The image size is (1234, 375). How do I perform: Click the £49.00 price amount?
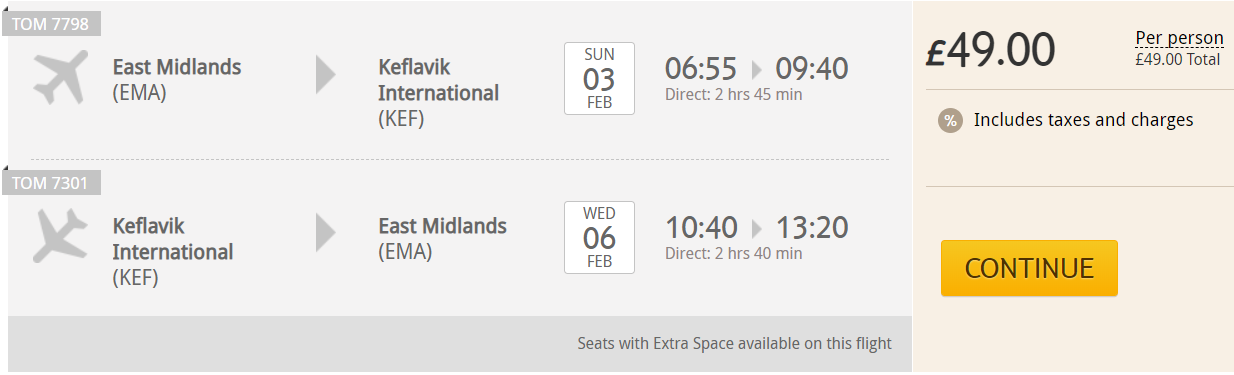coord(990,51)
